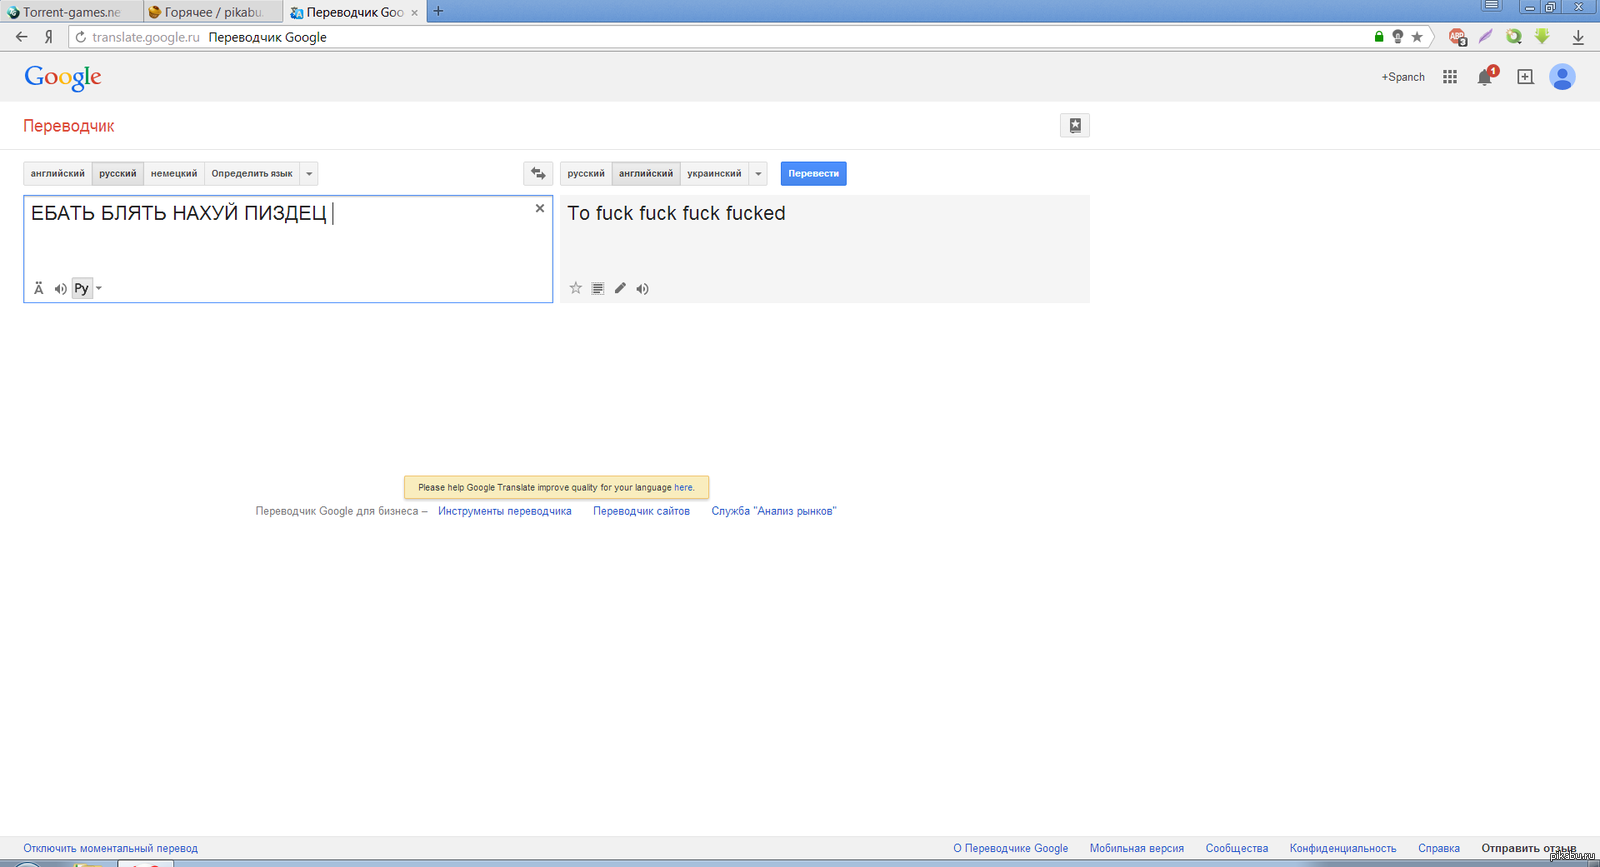1600x867 pixels.
Task: Reload the page
Action: (x=81, y=37)
